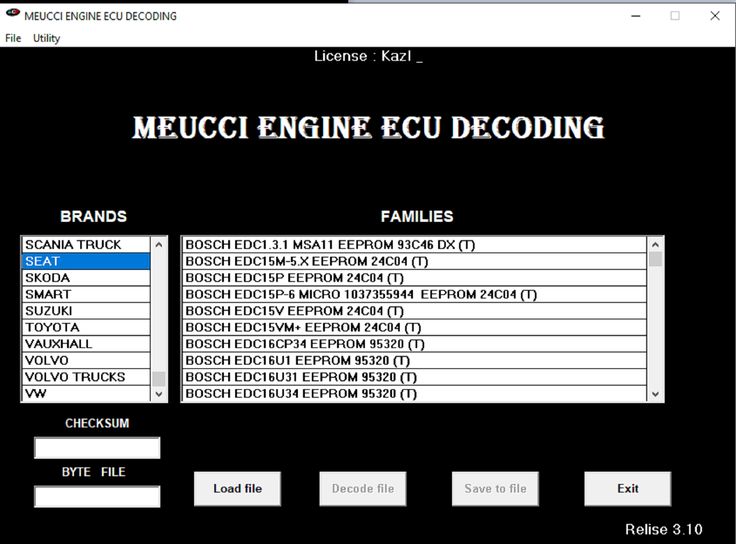Click the CHECKSUM input field
736x544 pixels.
[97, 448]
